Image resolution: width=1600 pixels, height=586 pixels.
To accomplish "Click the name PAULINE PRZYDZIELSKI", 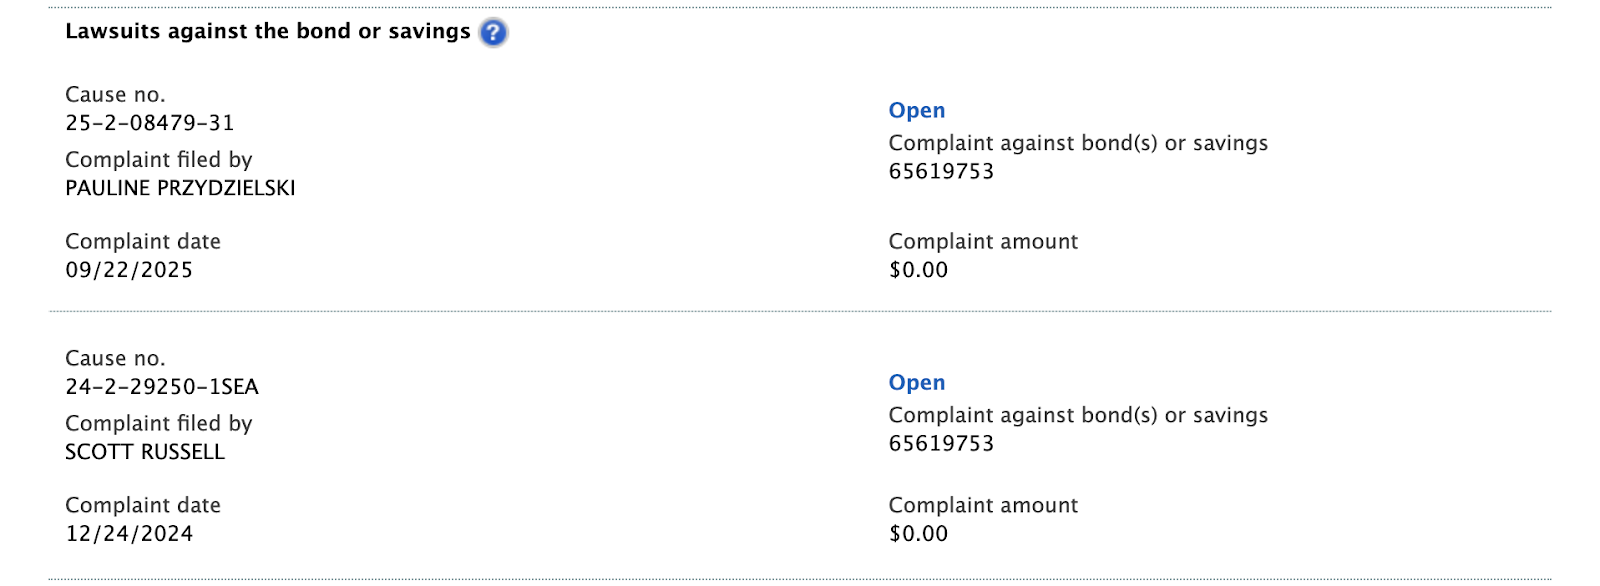I will 180,188.
